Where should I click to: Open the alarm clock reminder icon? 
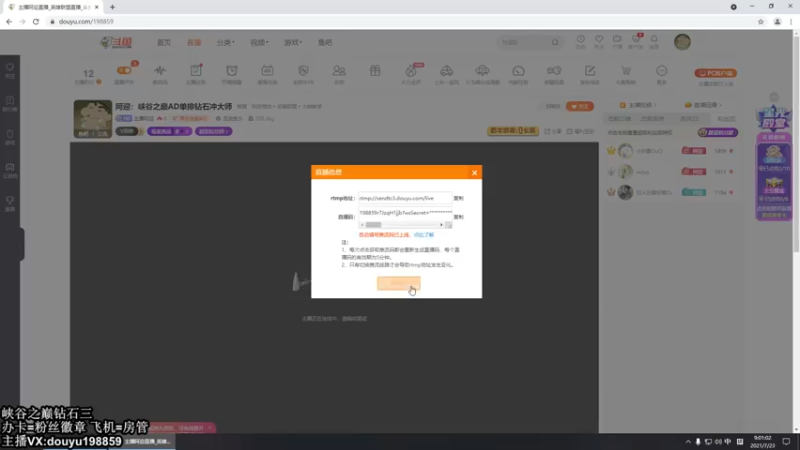pyautogui.click(x=232, y=71)
